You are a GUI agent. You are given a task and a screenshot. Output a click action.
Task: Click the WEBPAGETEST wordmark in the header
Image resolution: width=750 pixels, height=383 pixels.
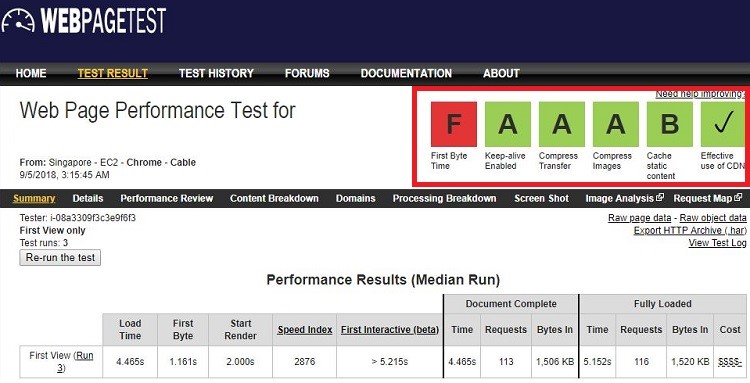pyautogui.click(x=103, y=21)
